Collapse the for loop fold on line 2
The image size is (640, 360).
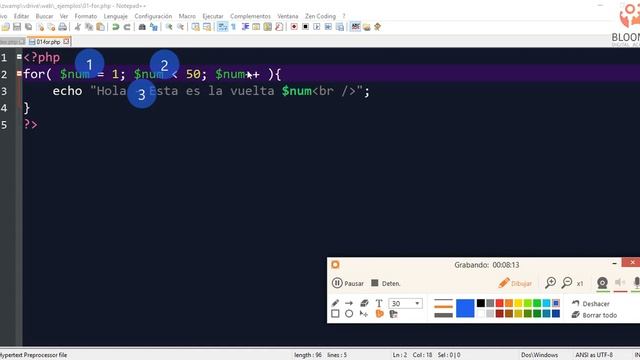pos(19,74)
